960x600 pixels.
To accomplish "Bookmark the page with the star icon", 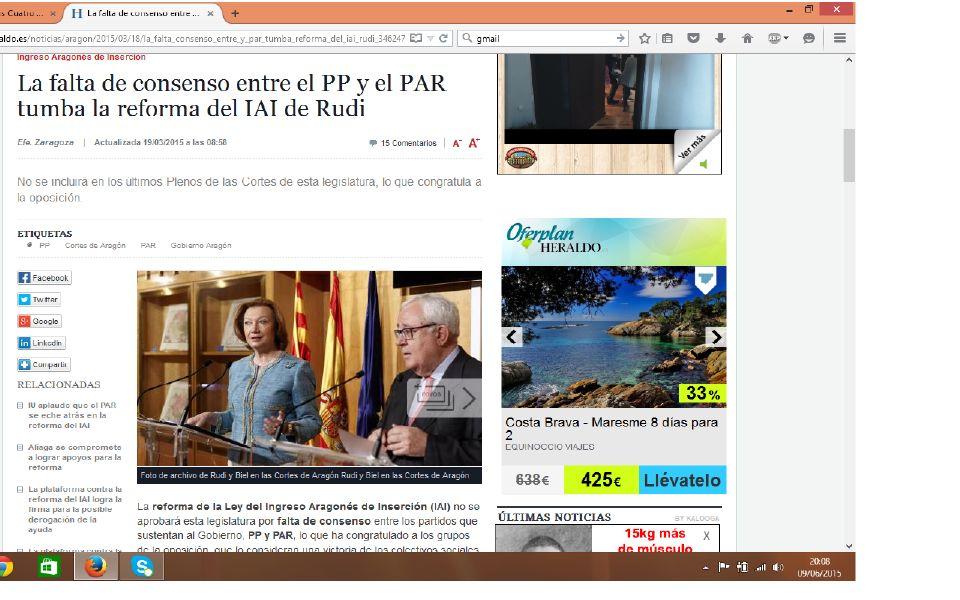I will click(x=645, y=37).
